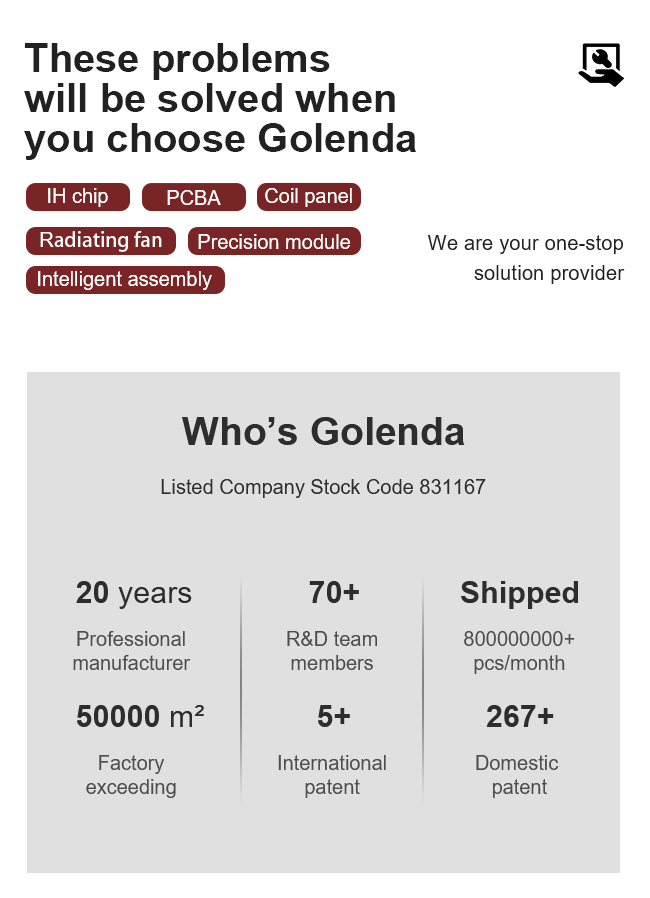Click the Shipped statistic heading
Screen dimensions: 650x898
(519, 593)
